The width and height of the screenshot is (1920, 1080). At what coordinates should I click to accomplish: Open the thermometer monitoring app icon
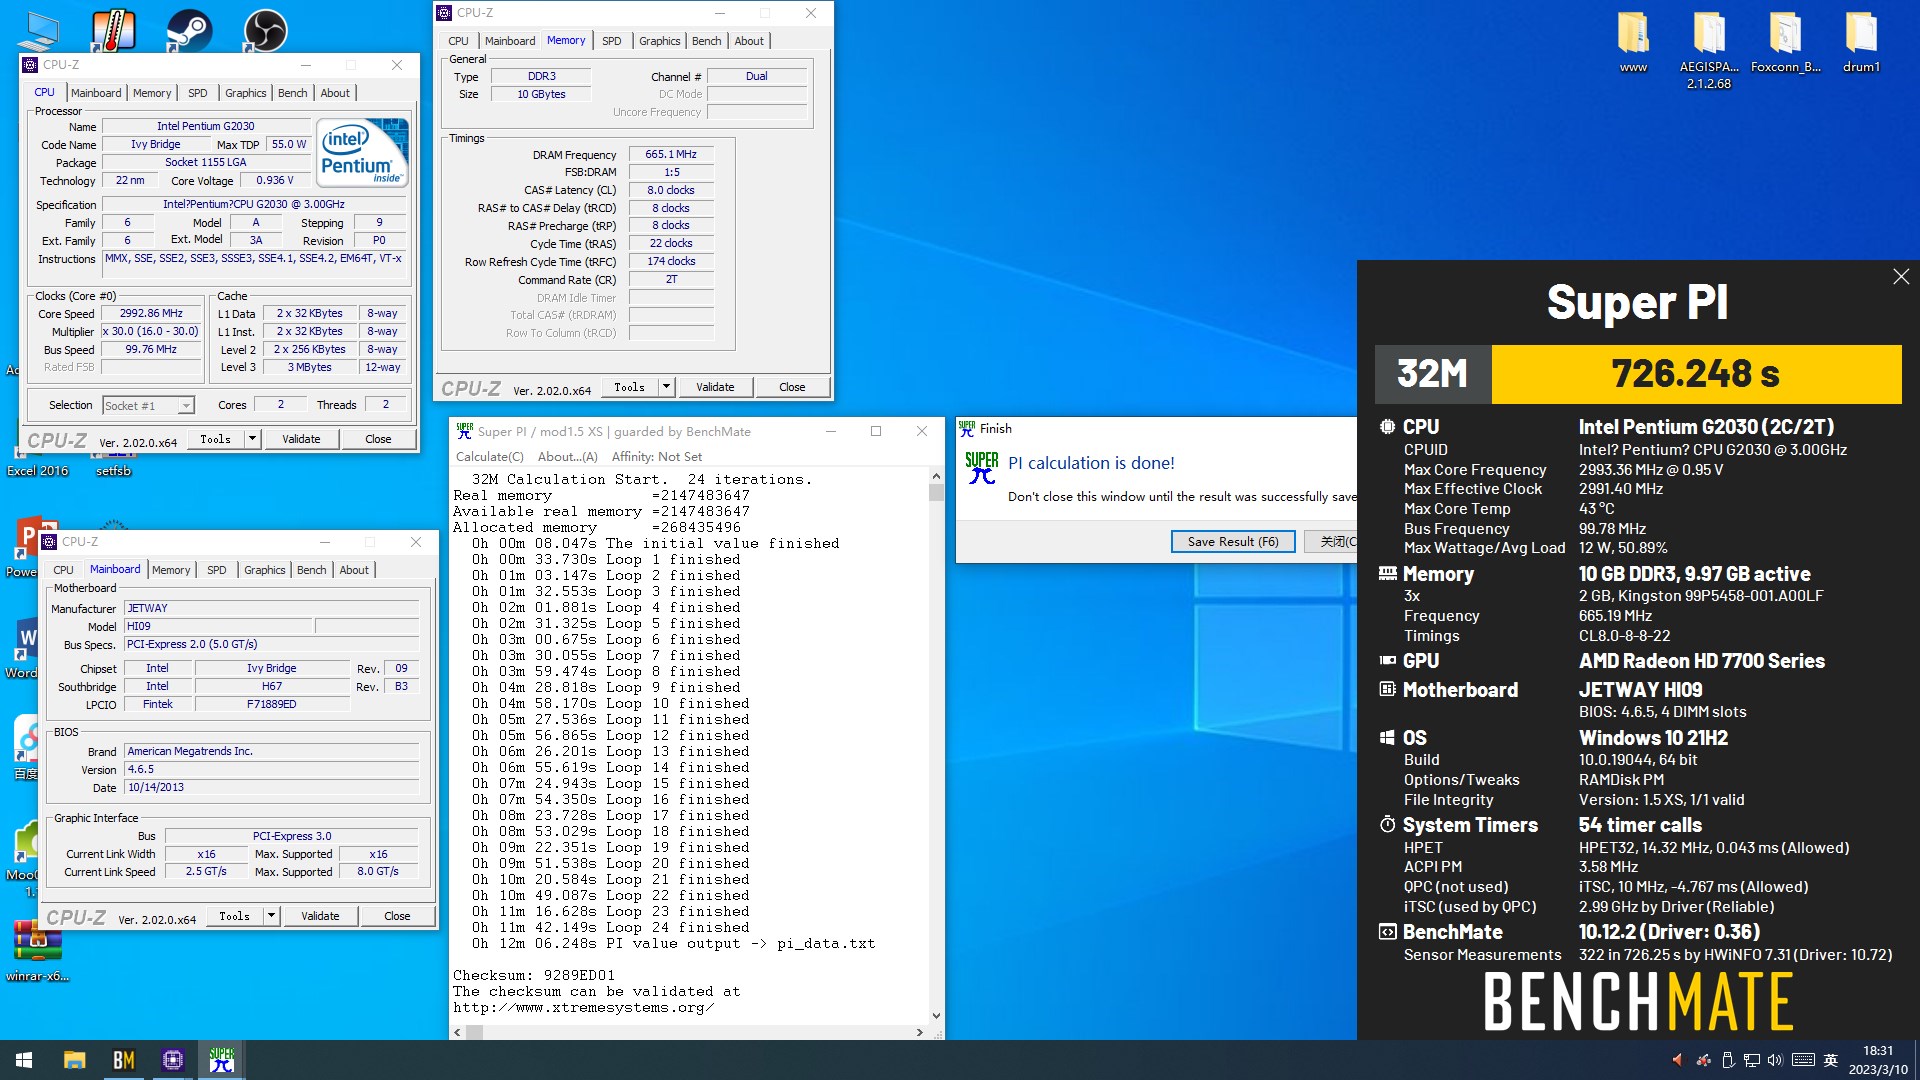coord(113,30)
